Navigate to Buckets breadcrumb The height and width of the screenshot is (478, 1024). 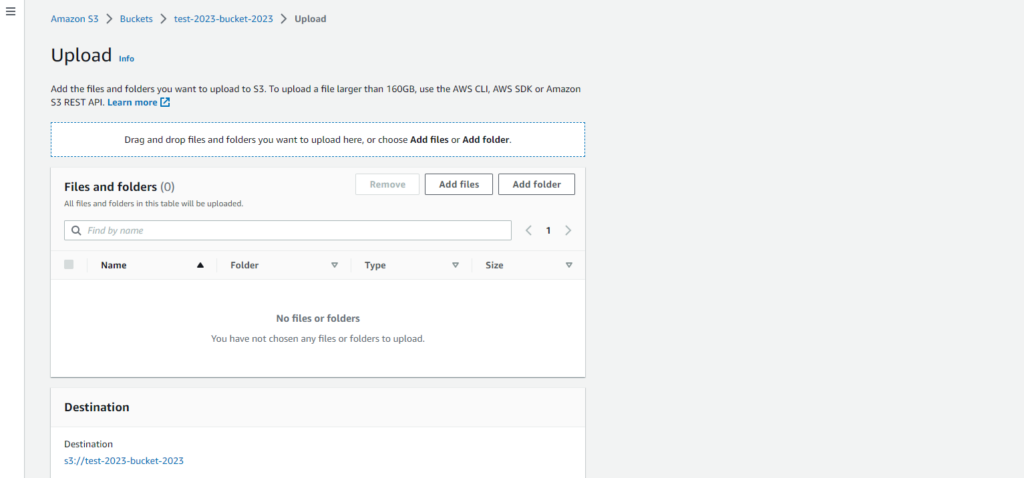coord(136,19)
